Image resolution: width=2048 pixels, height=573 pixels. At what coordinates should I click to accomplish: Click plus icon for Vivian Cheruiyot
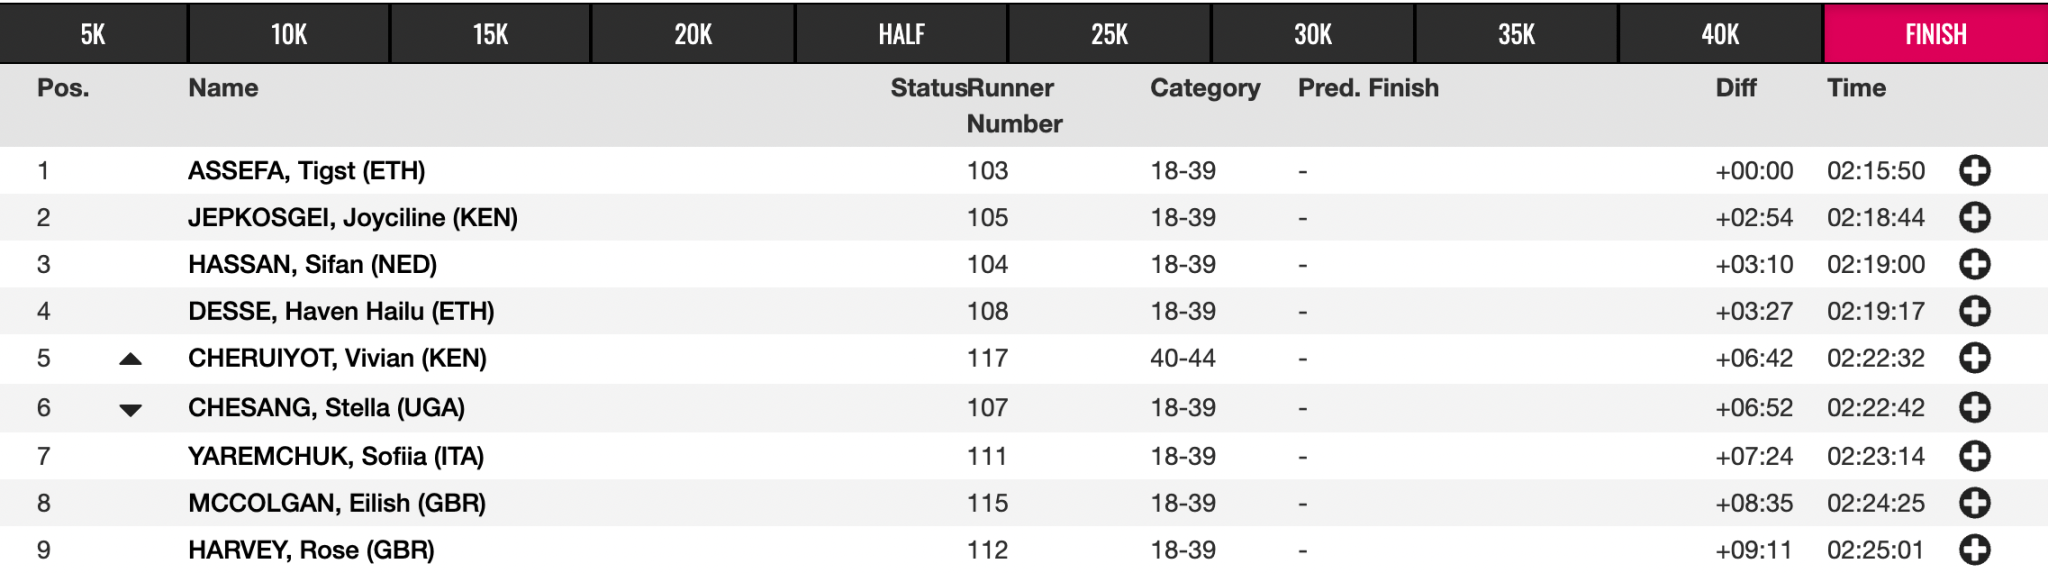[x=1974, y=358]
